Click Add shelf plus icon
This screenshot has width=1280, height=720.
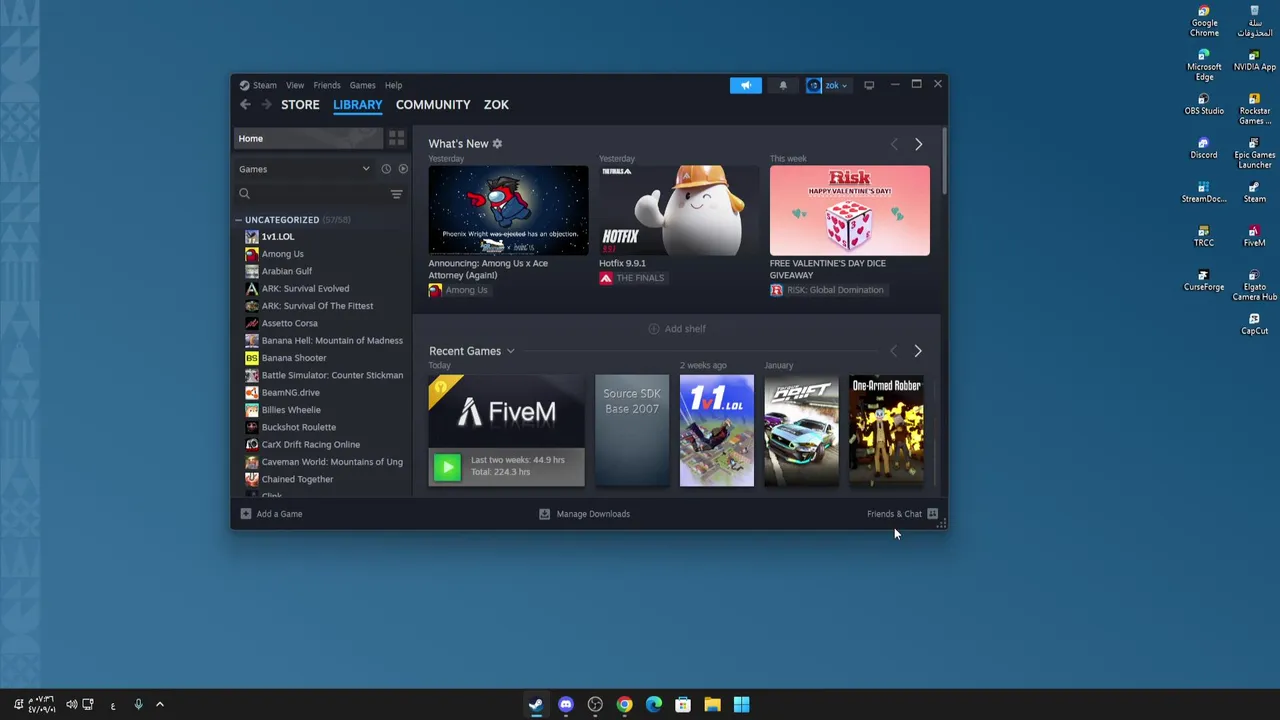point(654,328)
